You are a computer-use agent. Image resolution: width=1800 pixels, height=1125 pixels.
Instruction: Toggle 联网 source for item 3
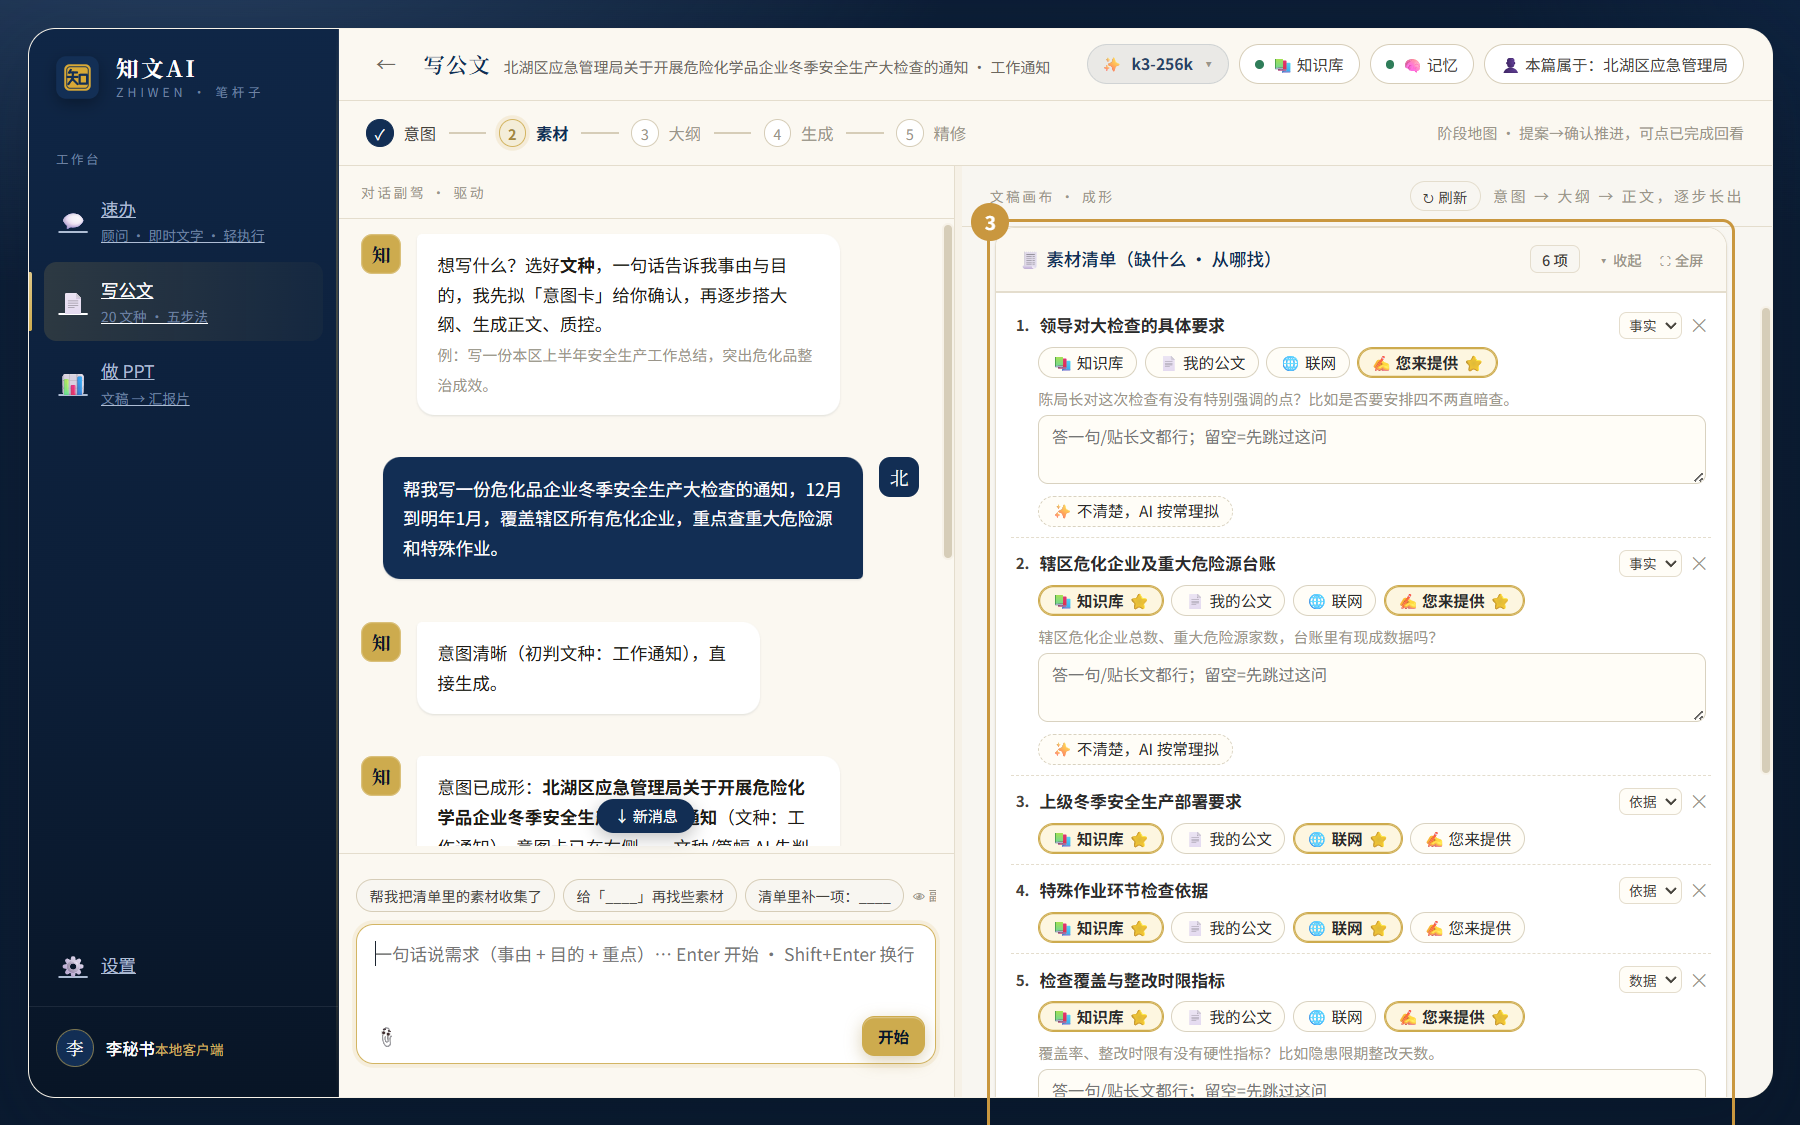(1348, 839)
